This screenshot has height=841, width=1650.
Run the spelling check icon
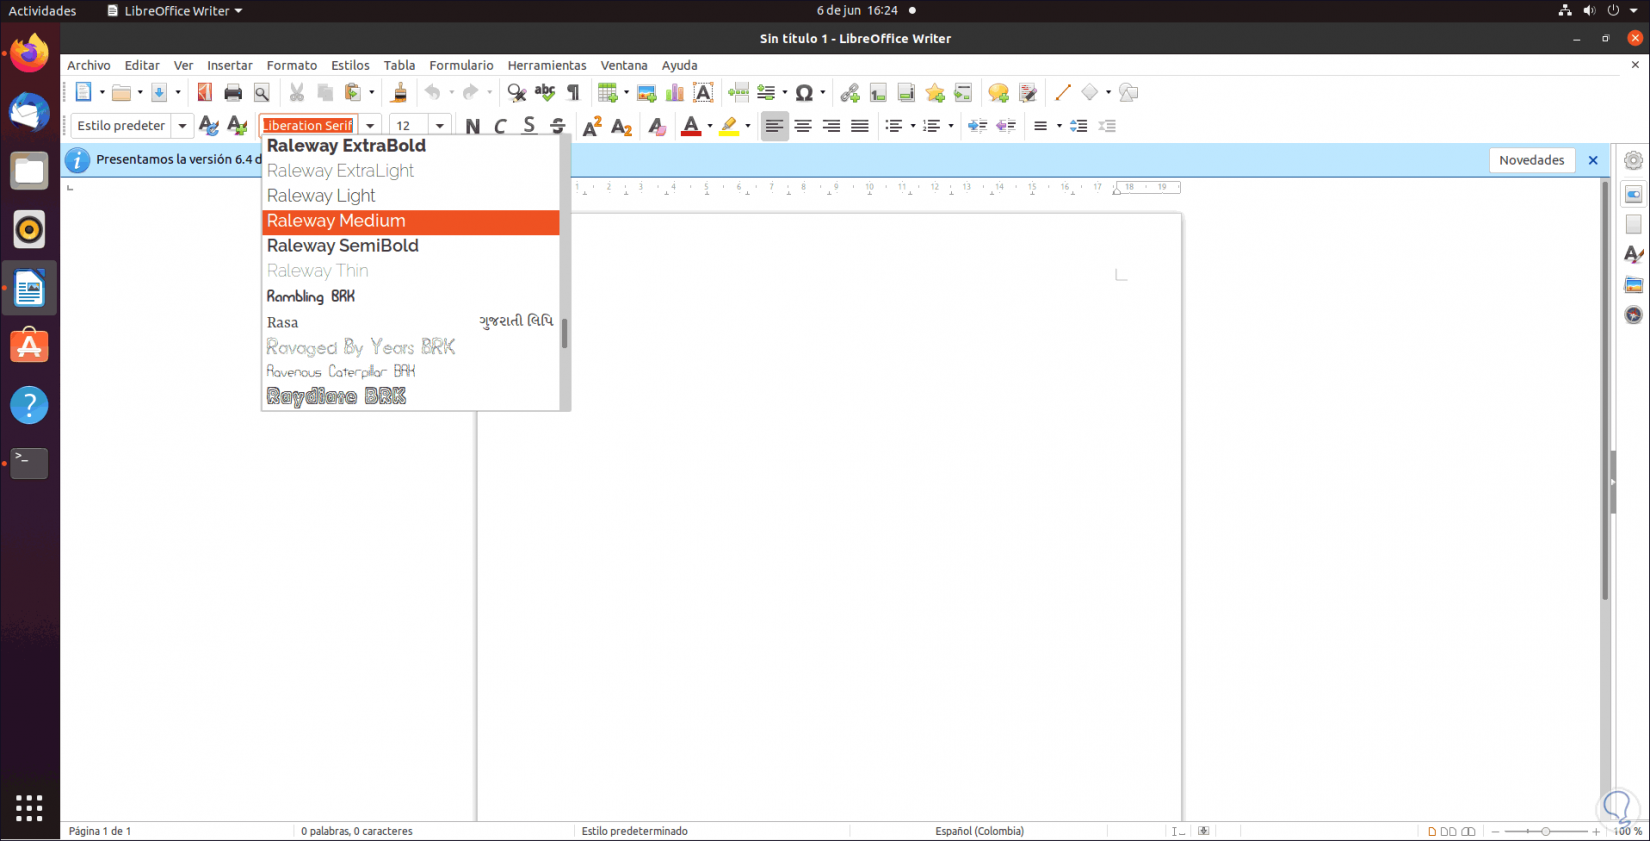545,93
